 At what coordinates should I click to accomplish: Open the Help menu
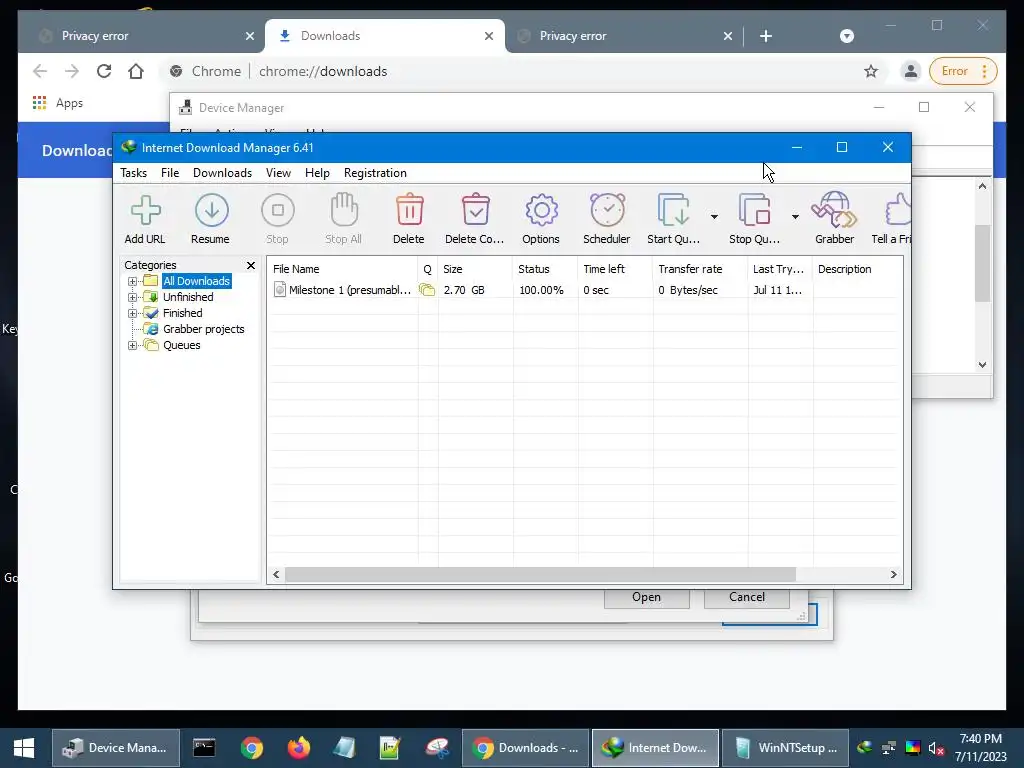click(317, 173)
